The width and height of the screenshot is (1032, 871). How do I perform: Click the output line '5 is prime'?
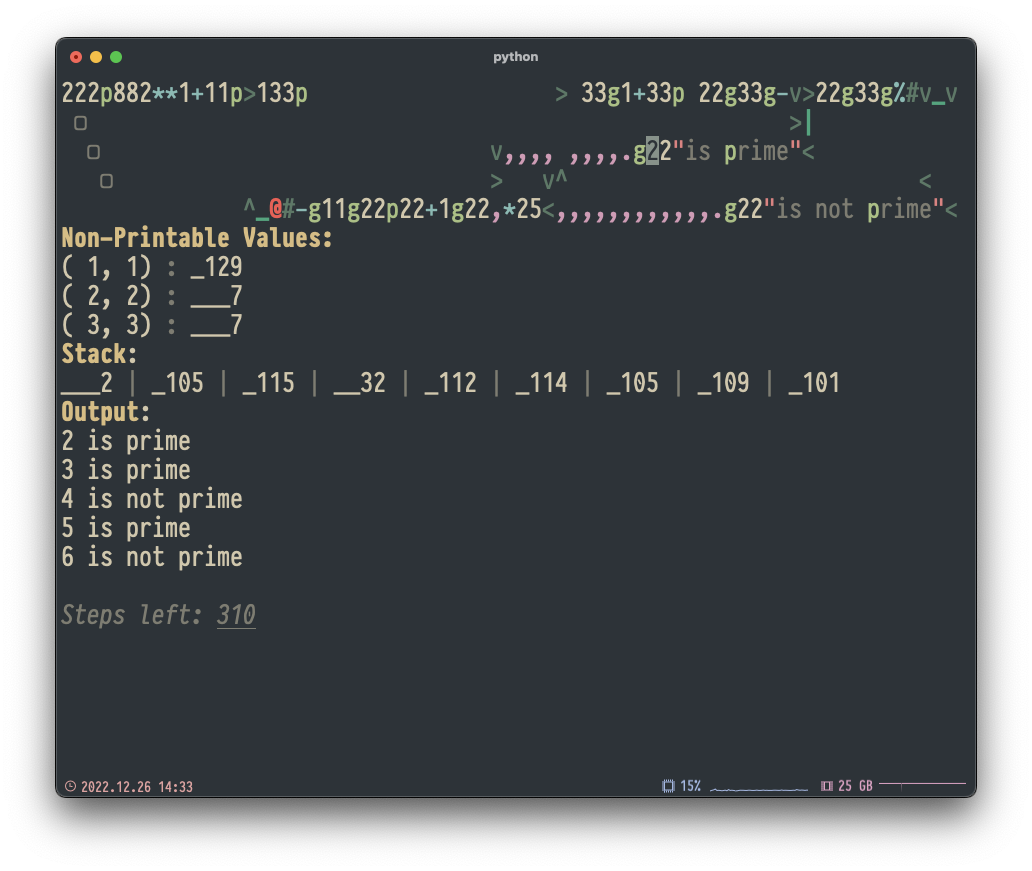pos(126,528)
